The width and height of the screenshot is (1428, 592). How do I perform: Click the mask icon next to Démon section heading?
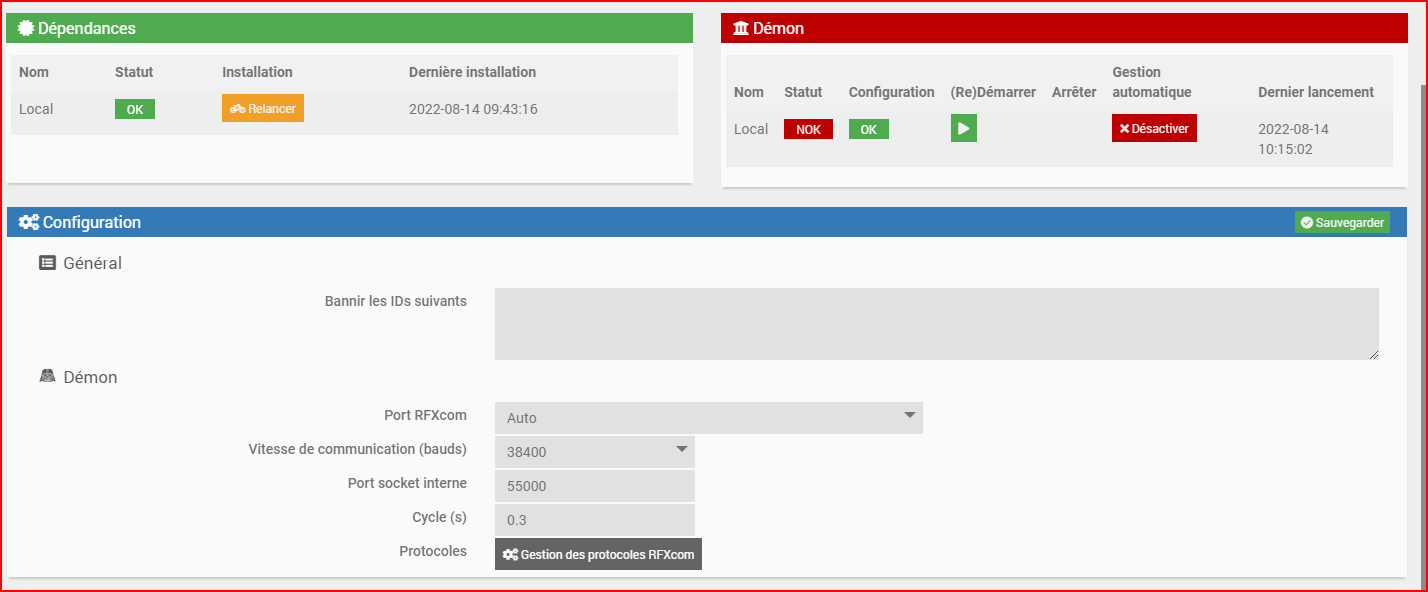coord(47,377)
